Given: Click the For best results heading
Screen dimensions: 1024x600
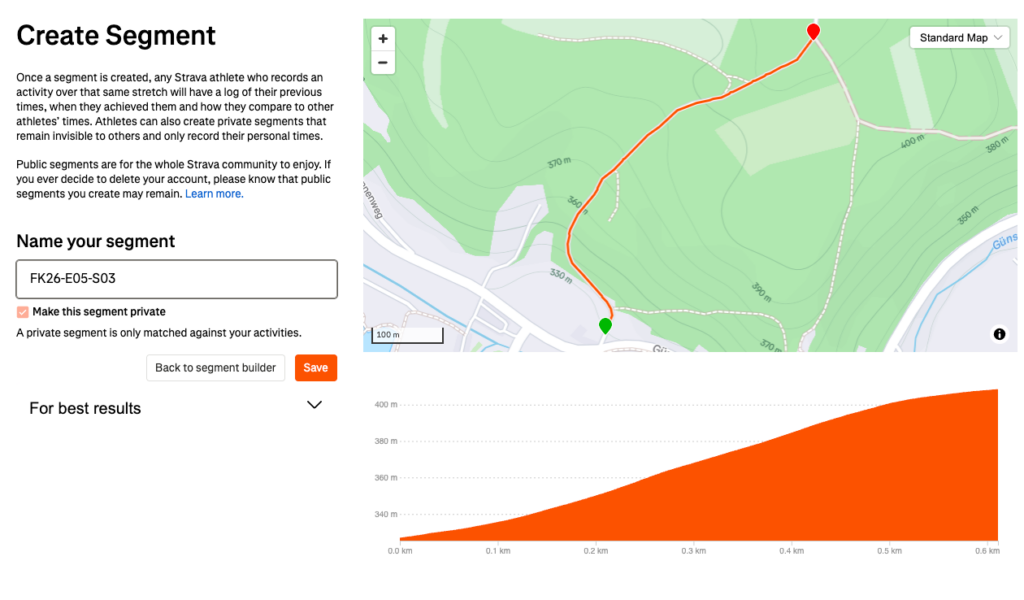Looking at the screenshot, I should click(x=85, y=408).
